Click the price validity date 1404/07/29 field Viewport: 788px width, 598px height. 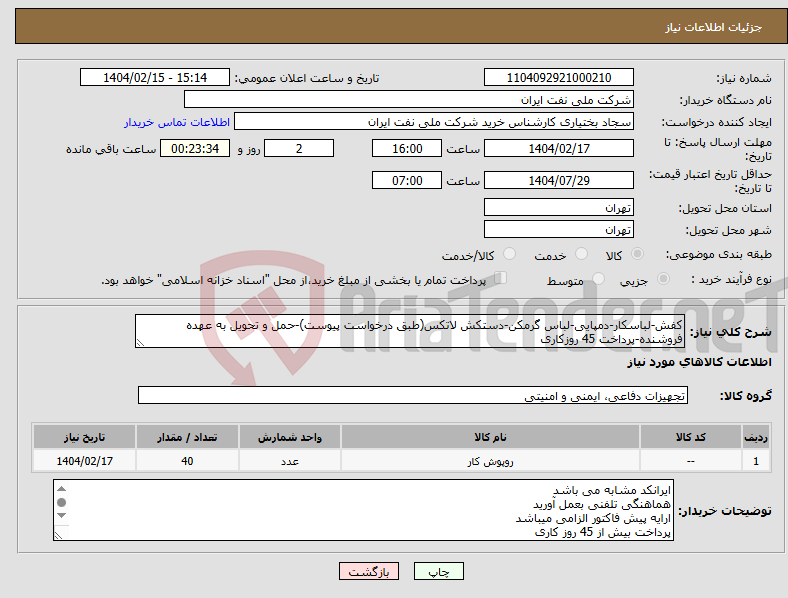click(559, 180)
